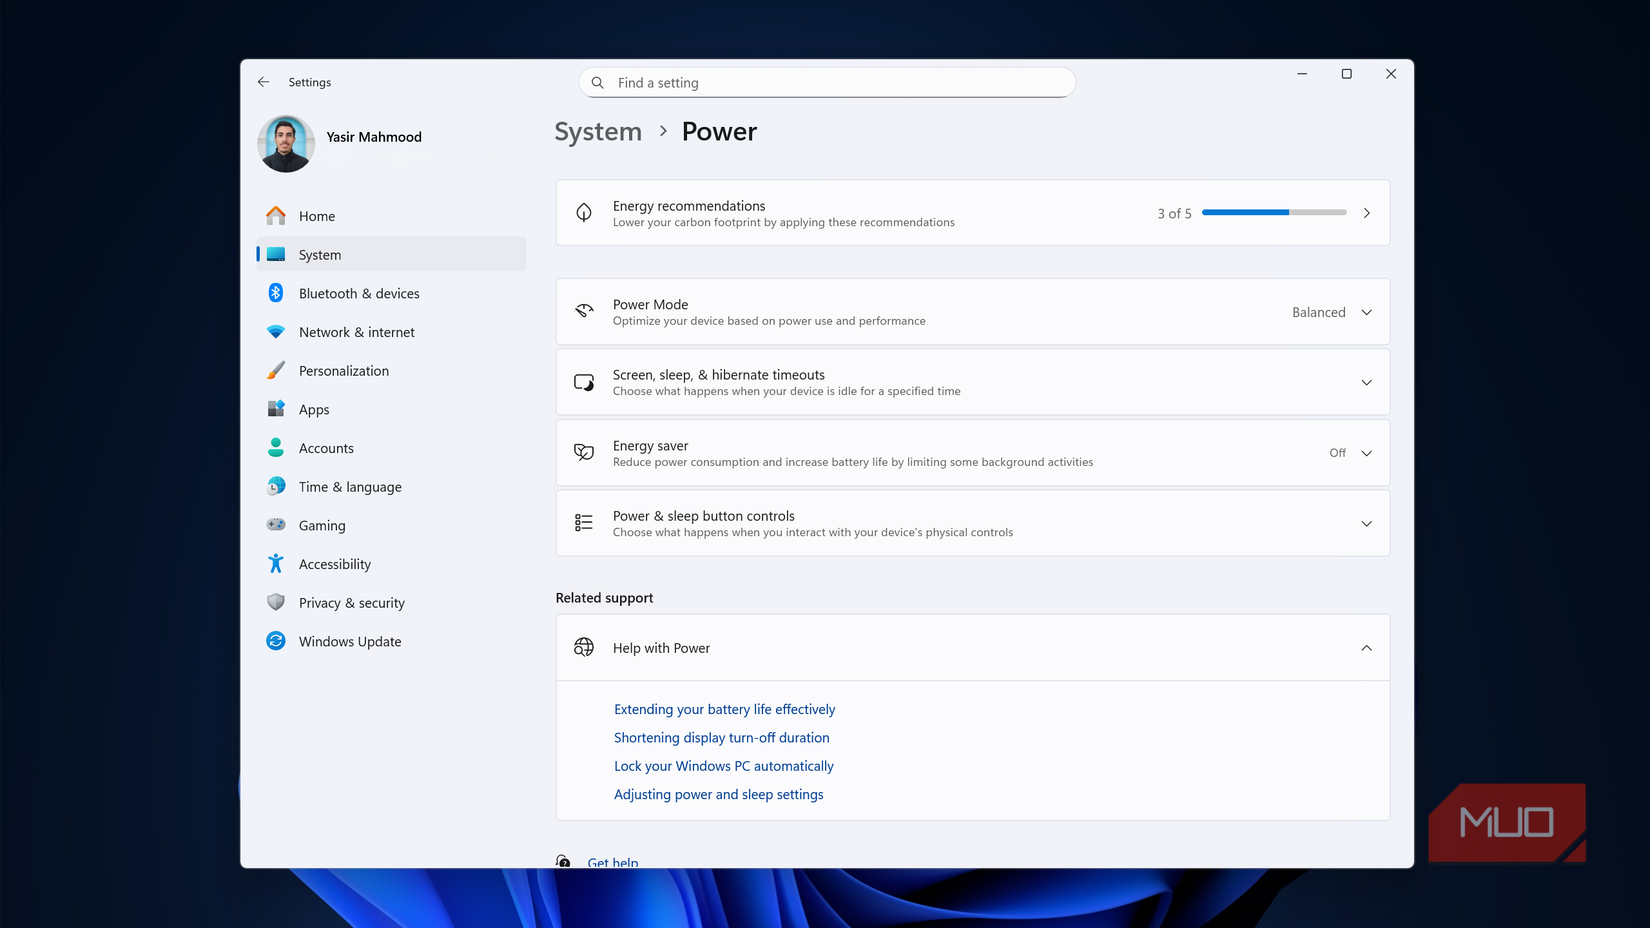Click the Get help link
The width and height of the screenshot is (1650, 928).
[x=613, y=862]
